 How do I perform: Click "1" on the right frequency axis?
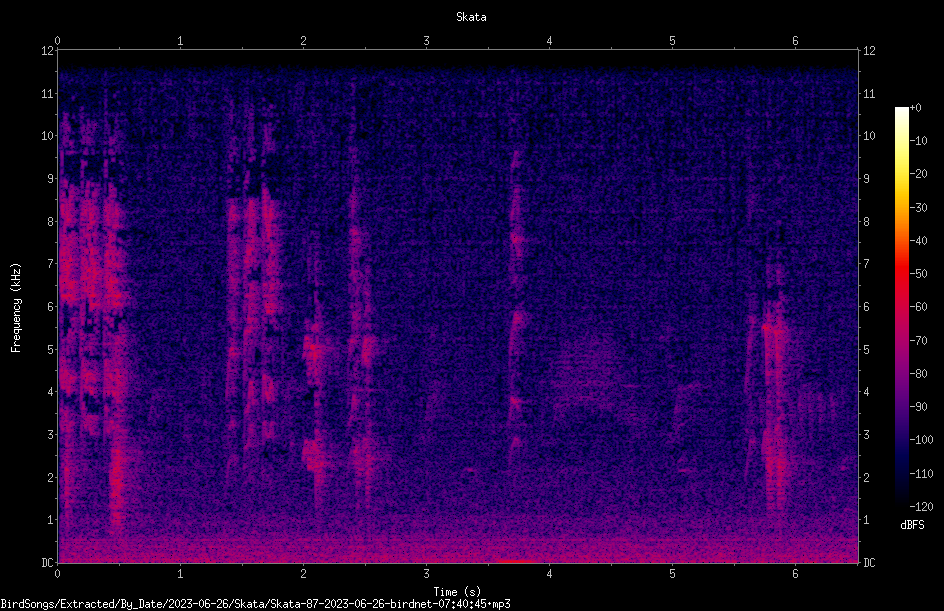click(866, 520)
